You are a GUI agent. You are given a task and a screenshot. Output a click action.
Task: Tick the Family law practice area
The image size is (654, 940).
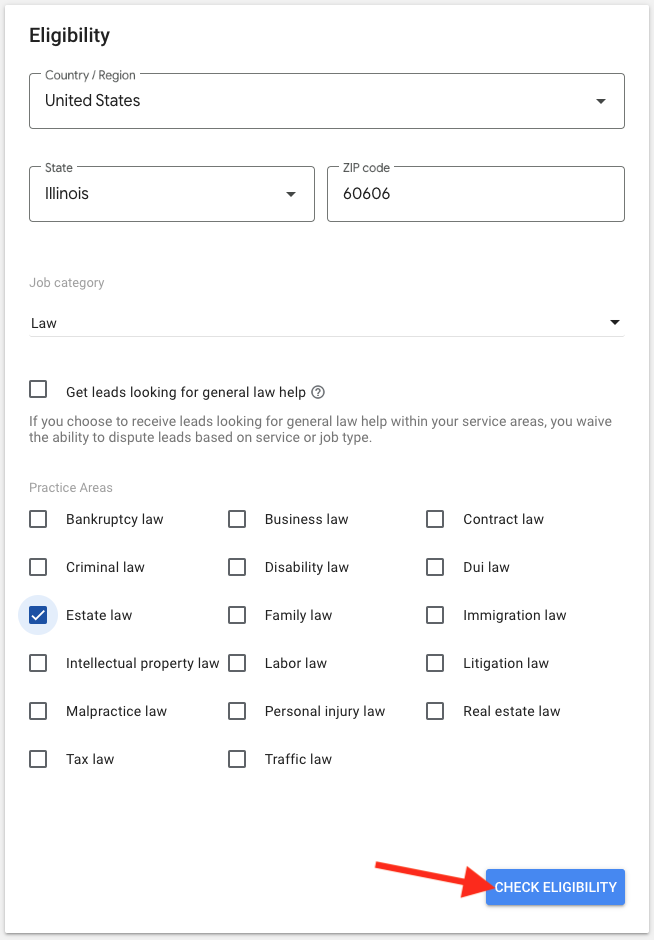point(237,615)
